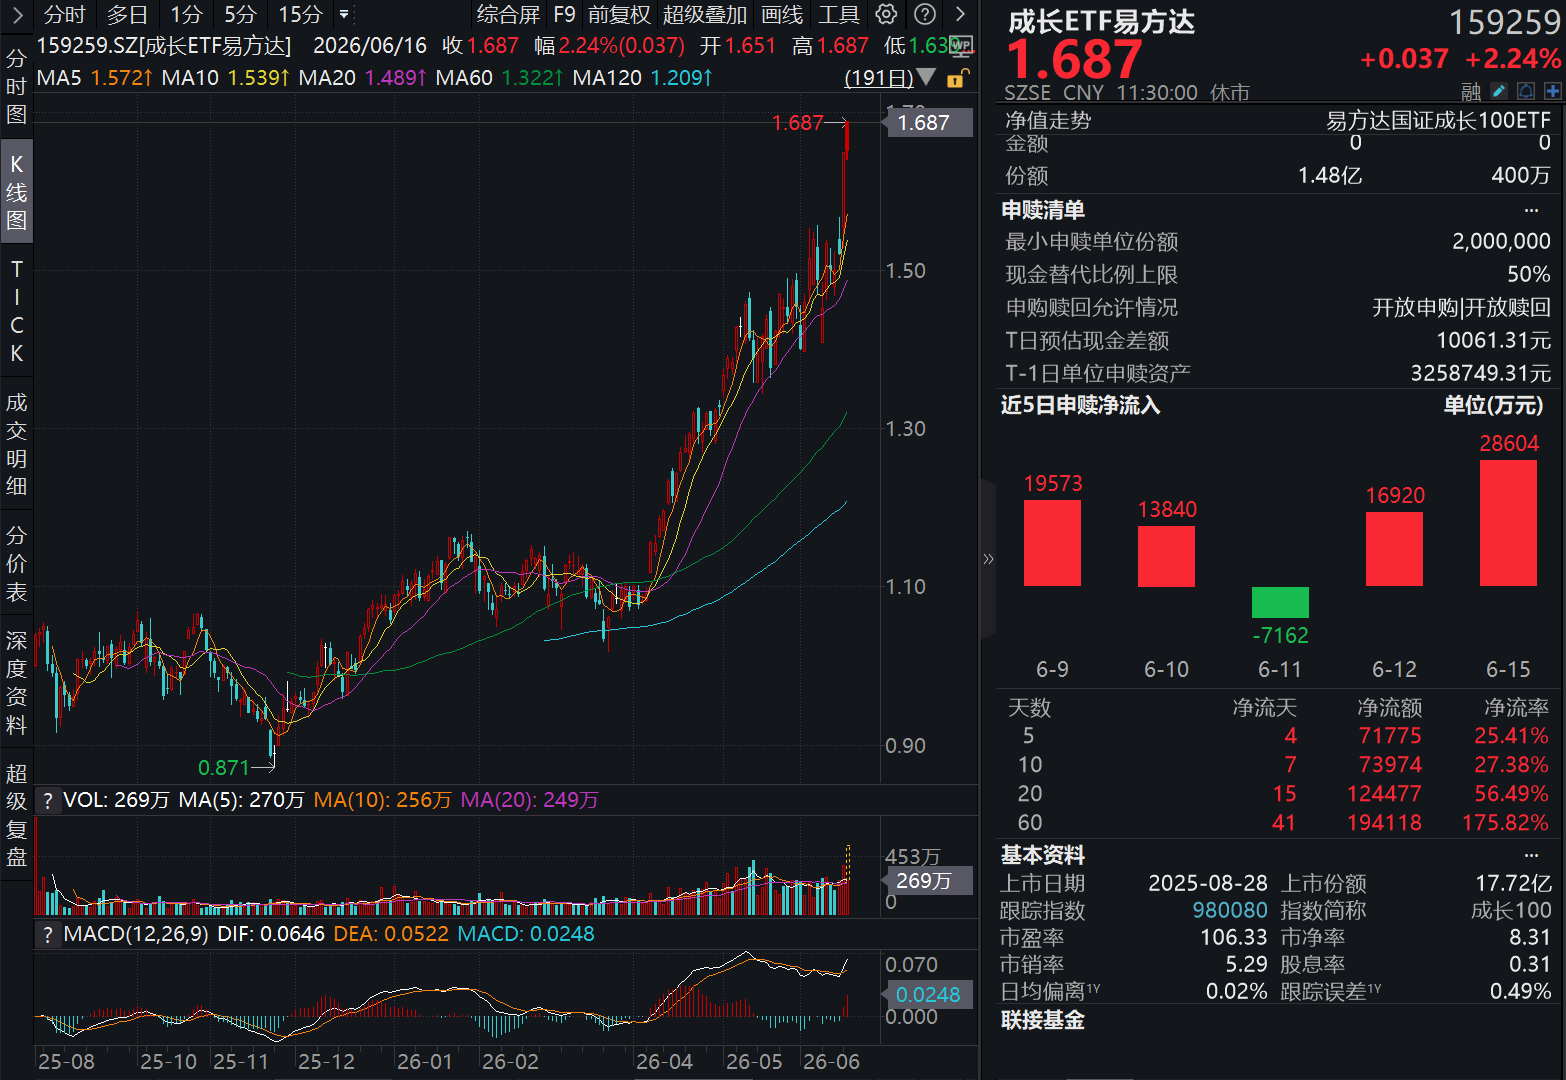Click the MA120 1.209 indicator label
The image size is (1566, 1080).
tap(643, 77)
